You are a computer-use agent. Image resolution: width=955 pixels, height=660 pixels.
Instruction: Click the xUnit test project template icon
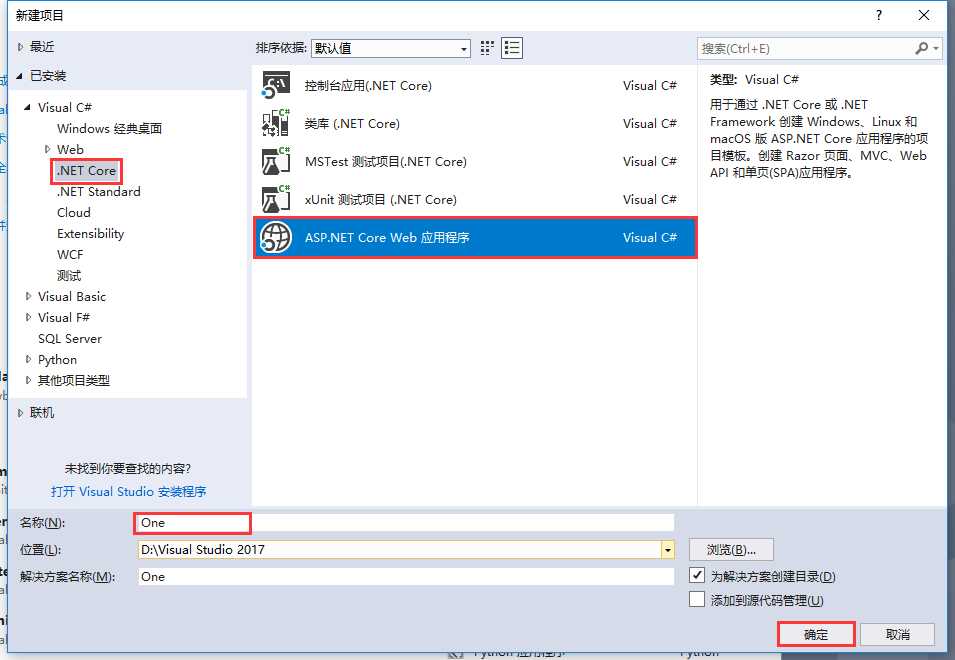point(276,199)
